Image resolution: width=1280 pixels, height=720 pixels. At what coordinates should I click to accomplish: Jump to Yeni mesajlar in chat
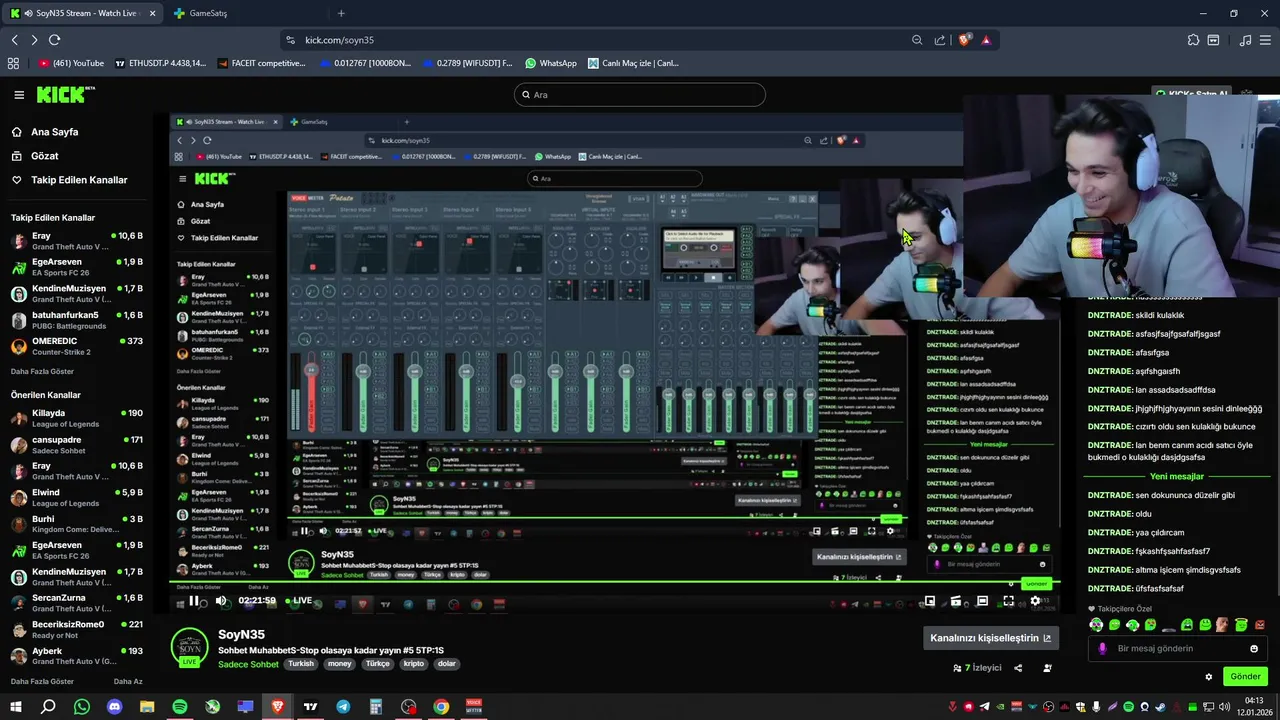(1177, 477)
